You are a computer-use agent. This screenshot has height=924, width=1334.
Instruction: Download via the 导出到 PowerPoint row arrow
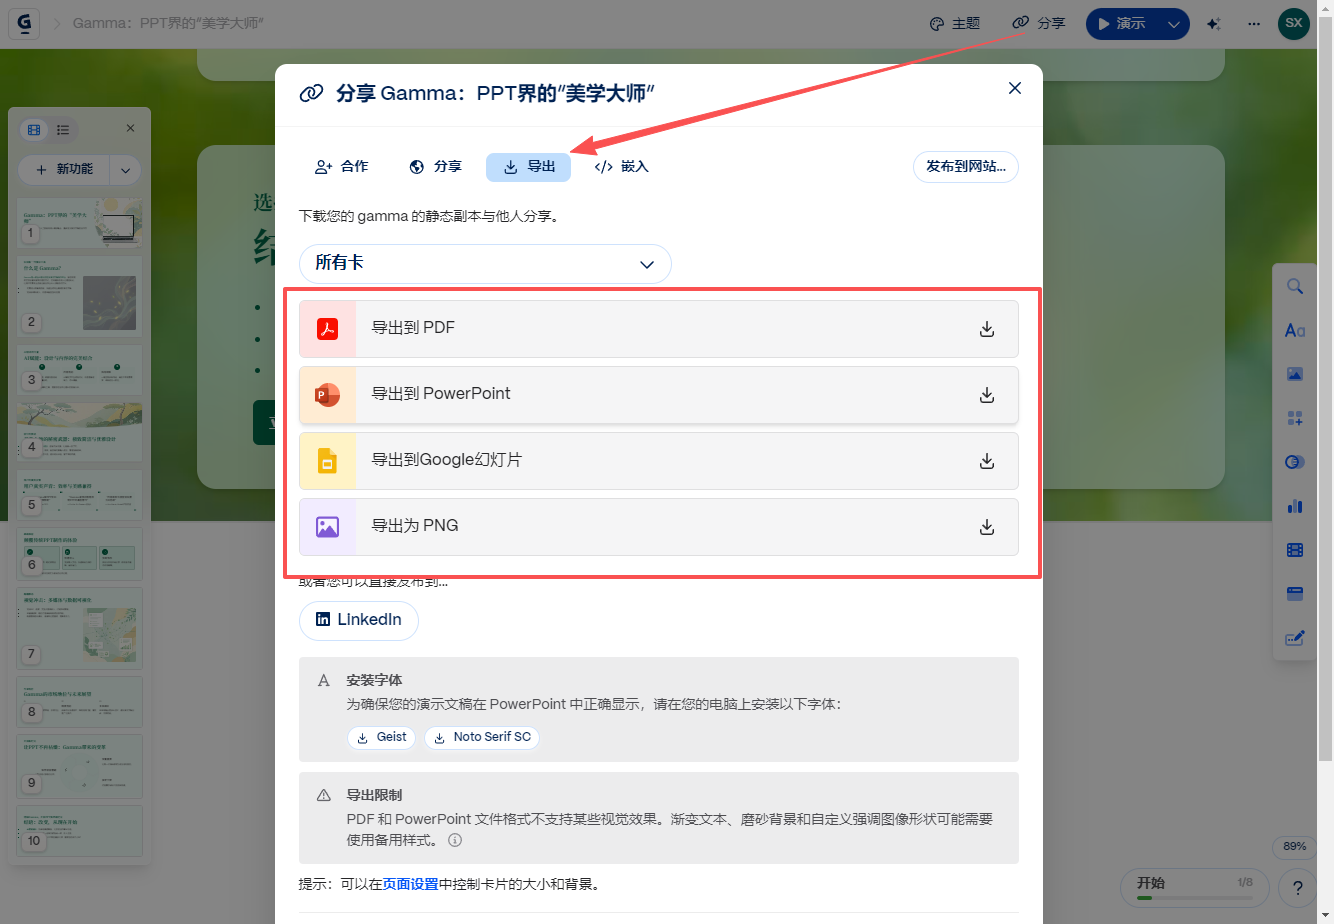point(987,395)
